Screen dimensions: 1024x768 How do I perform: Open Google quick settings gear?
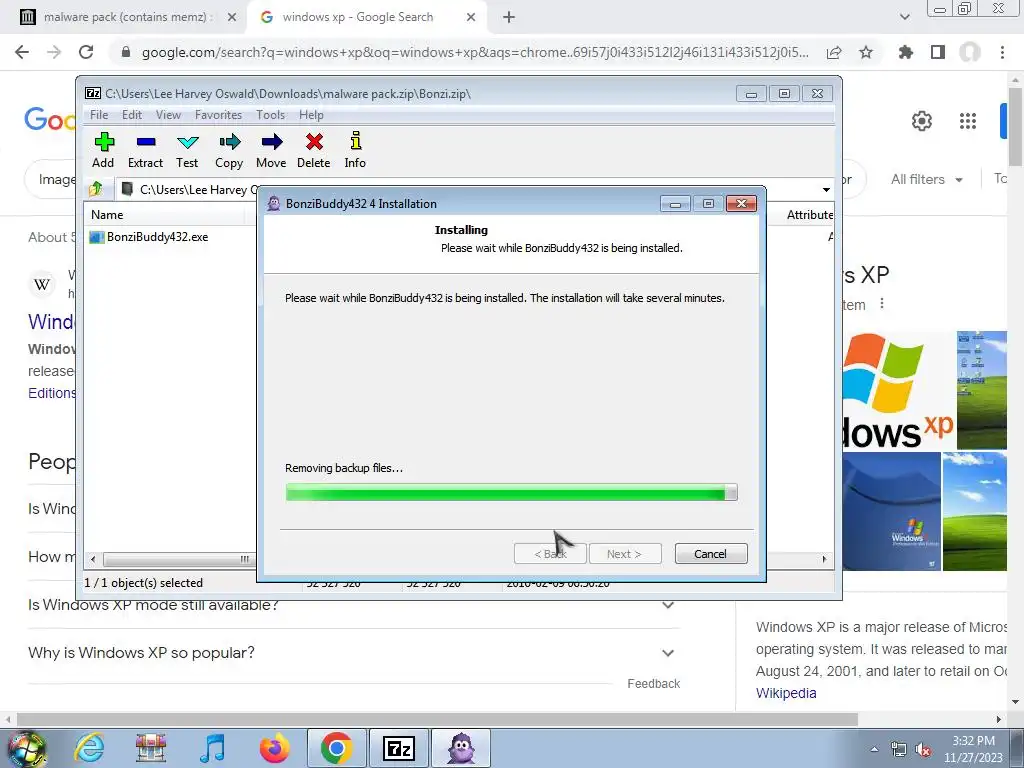tap(921, 121)
